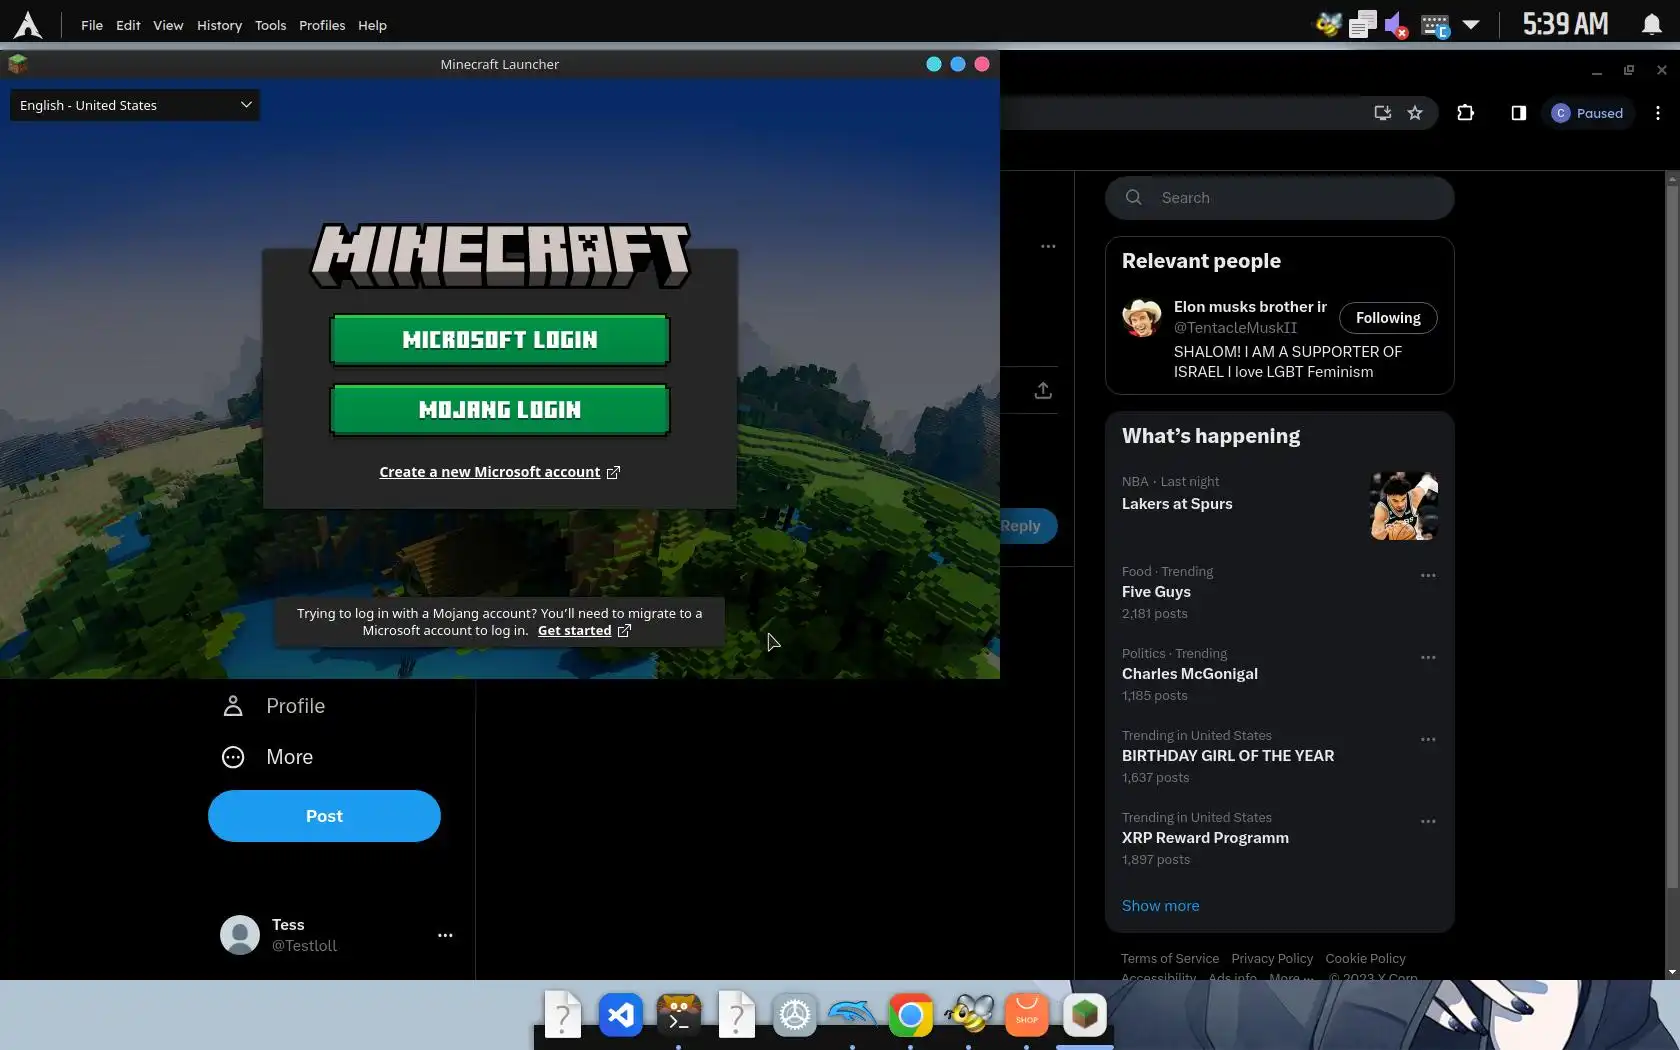This screenshot has width=1680, height=1050.
Task: Open the @TentacleMuskII handle
Action: [1235, 328]
